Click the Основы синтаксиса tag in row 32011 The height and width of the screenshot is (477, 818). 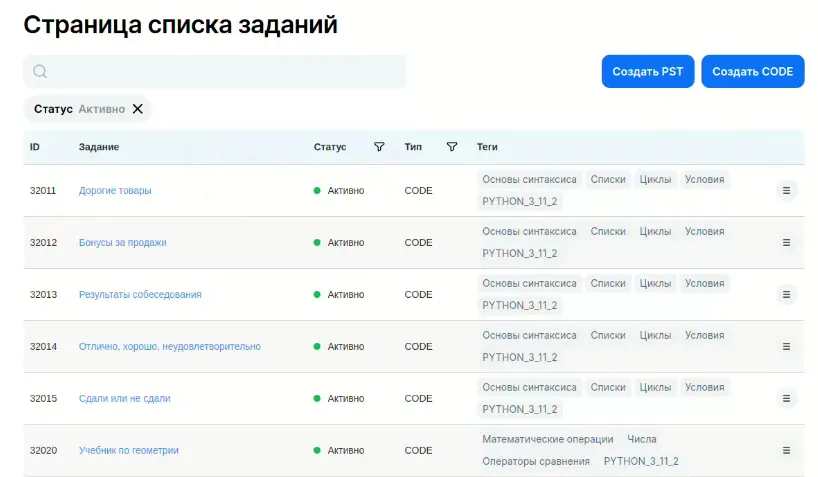(x=529, y=180)
